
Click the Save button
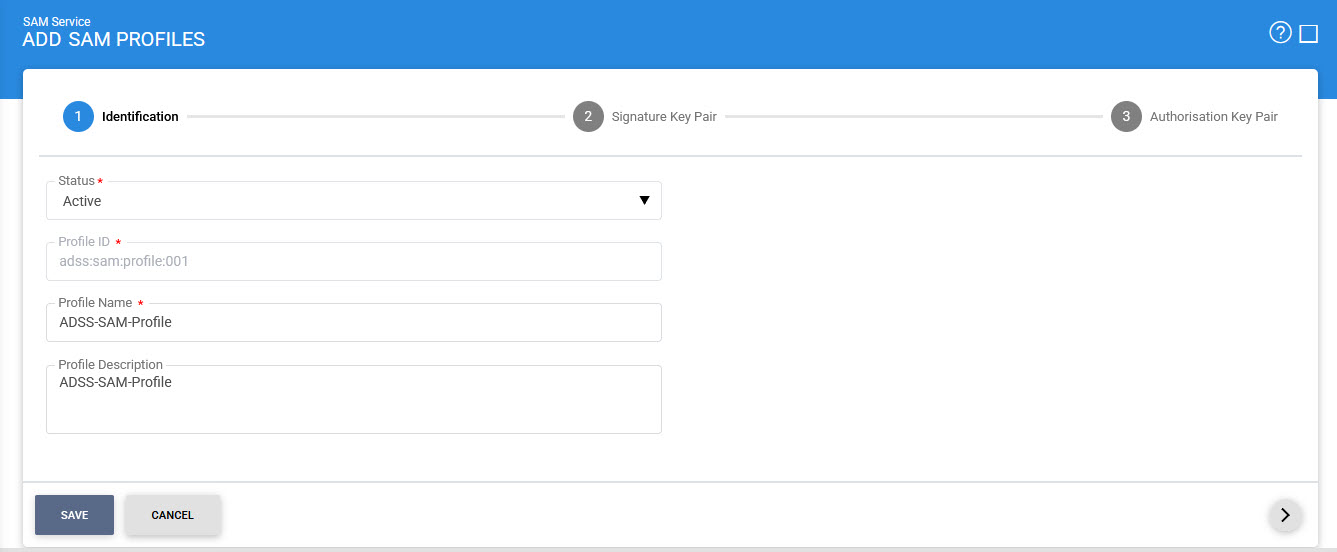tap(74, 515)
